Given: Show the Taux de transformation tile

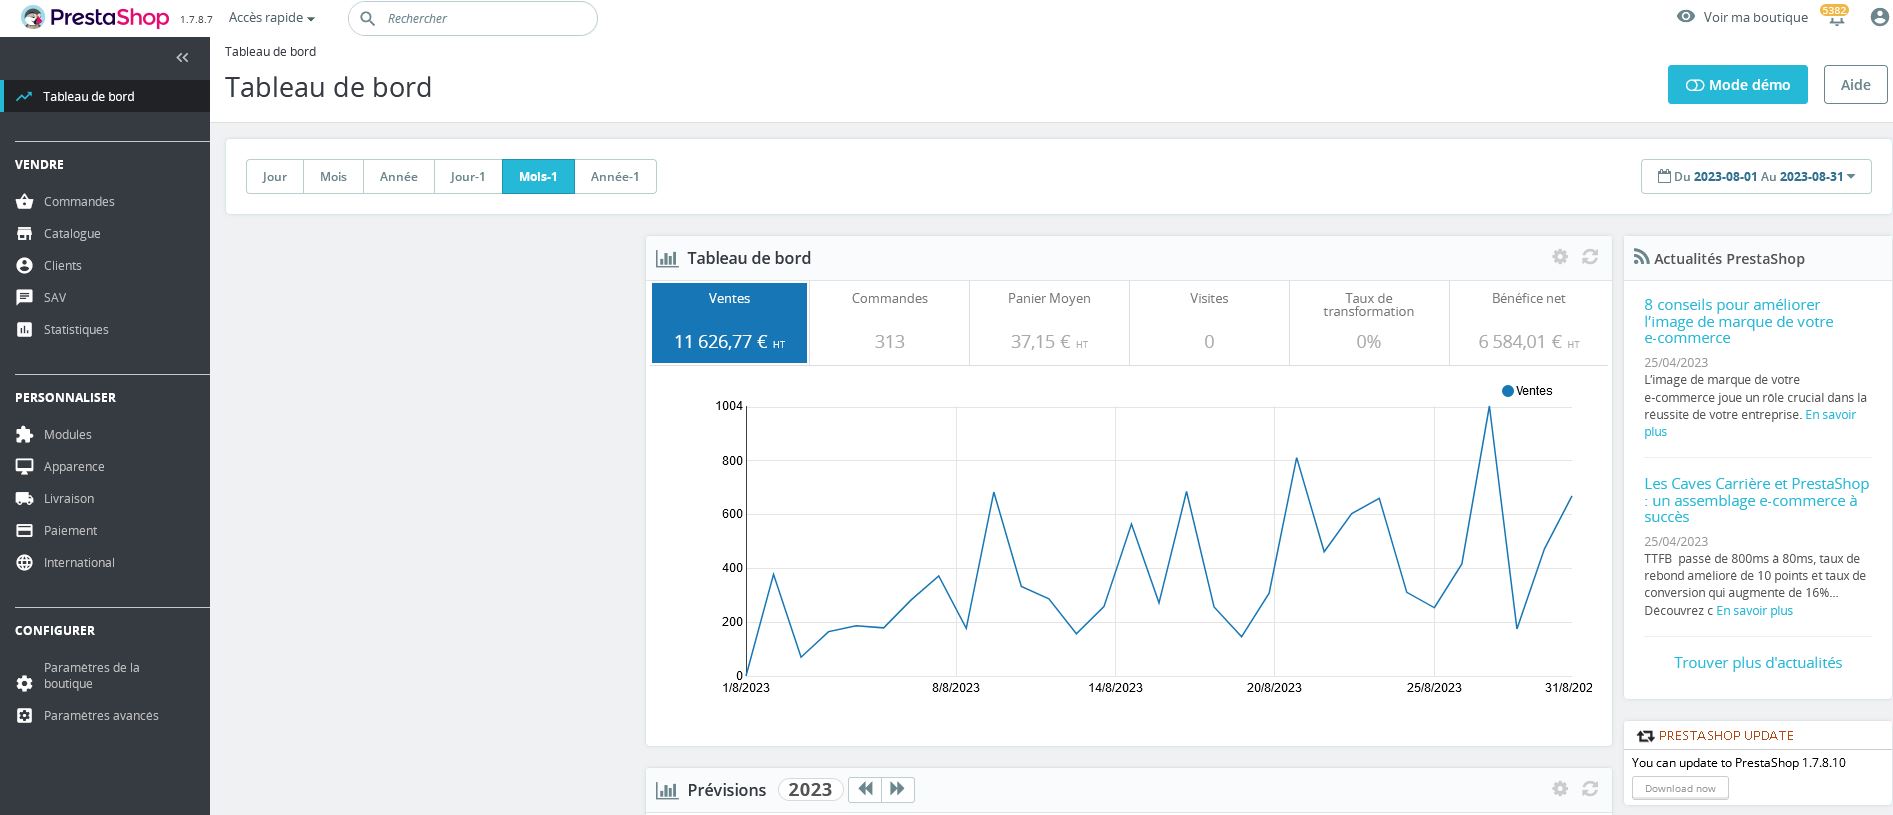Looking at the screenshot, I should [x=1369, y=323].
